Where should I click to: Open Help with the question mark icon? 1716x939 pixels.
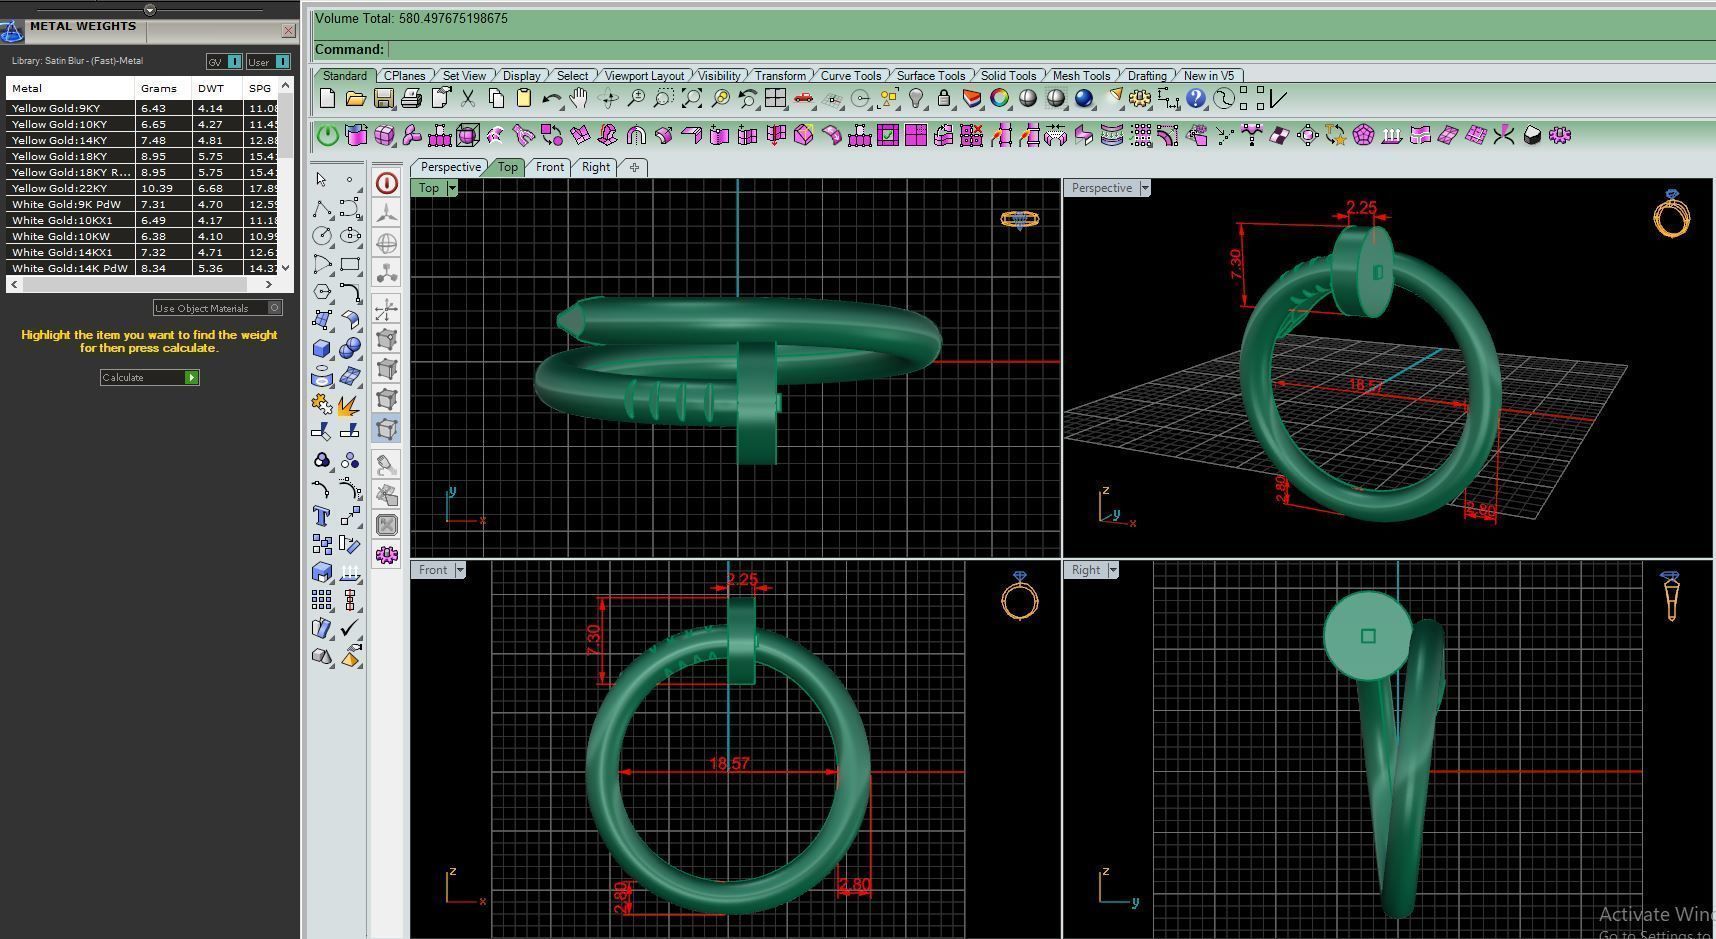pyautogui.click(x=1195, y=98)
